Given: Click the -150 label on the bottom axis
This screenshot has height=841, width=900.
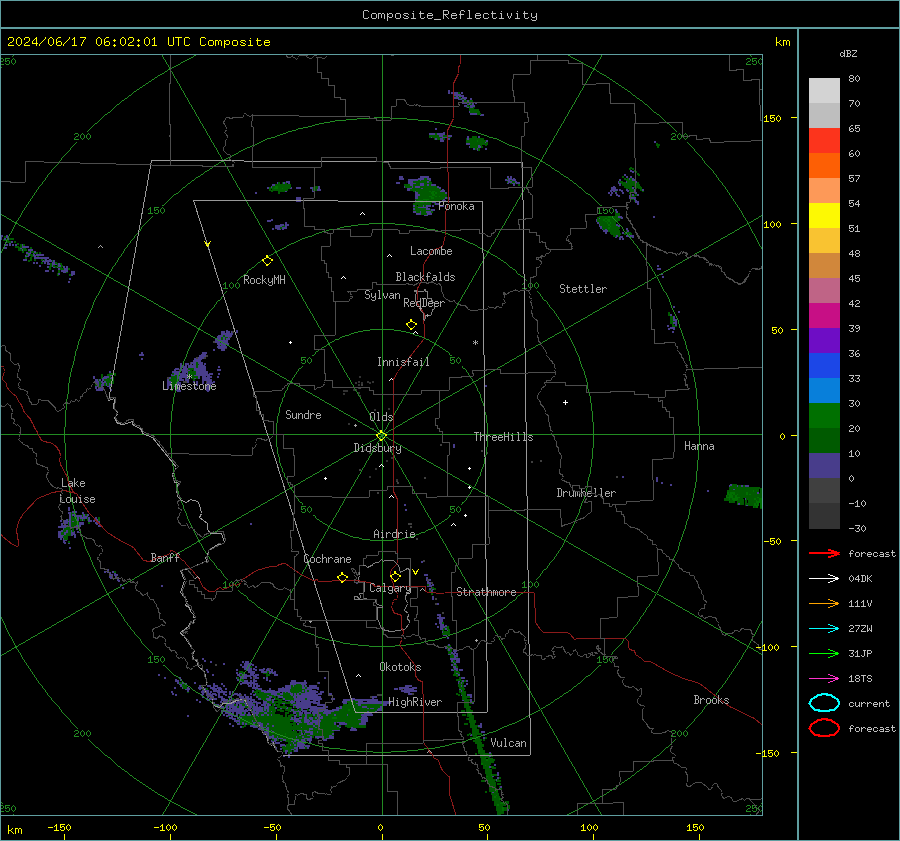Looking at the screenshot, I should (59, 827).
